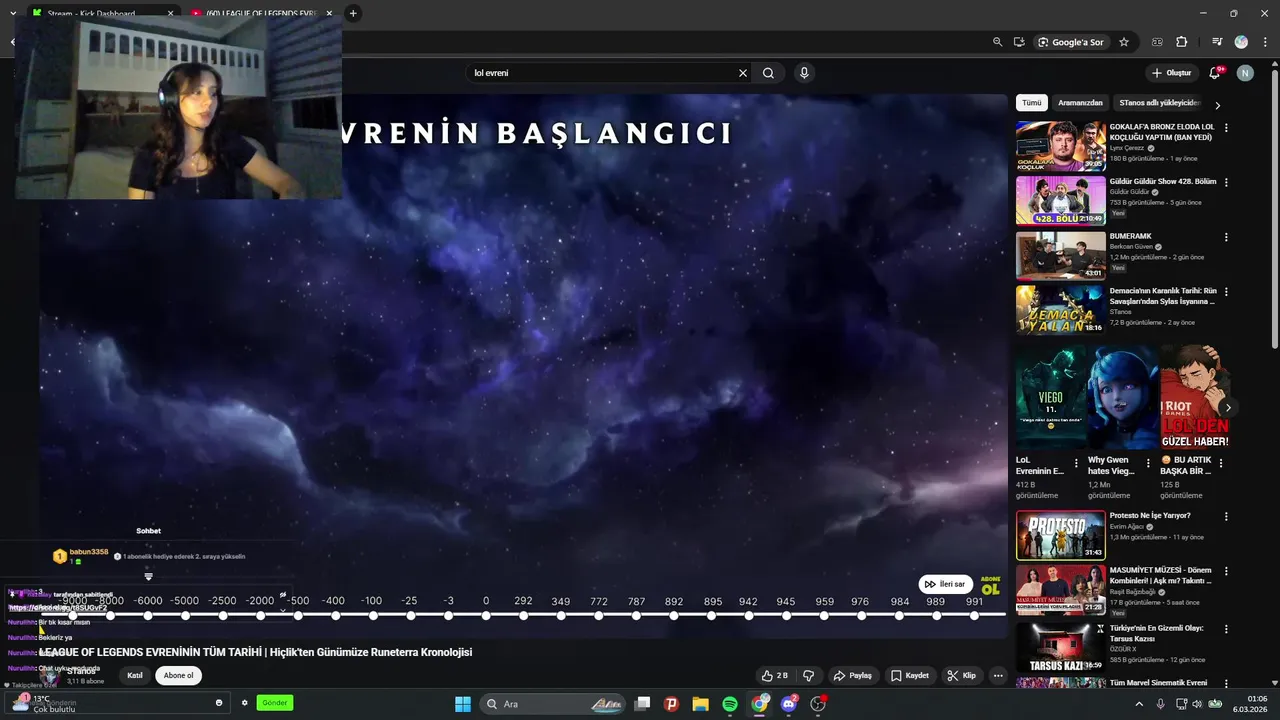This screenshot has height=720, width=1280.
Task: Create a clip with Klip button
Action: tap(962, 675)
